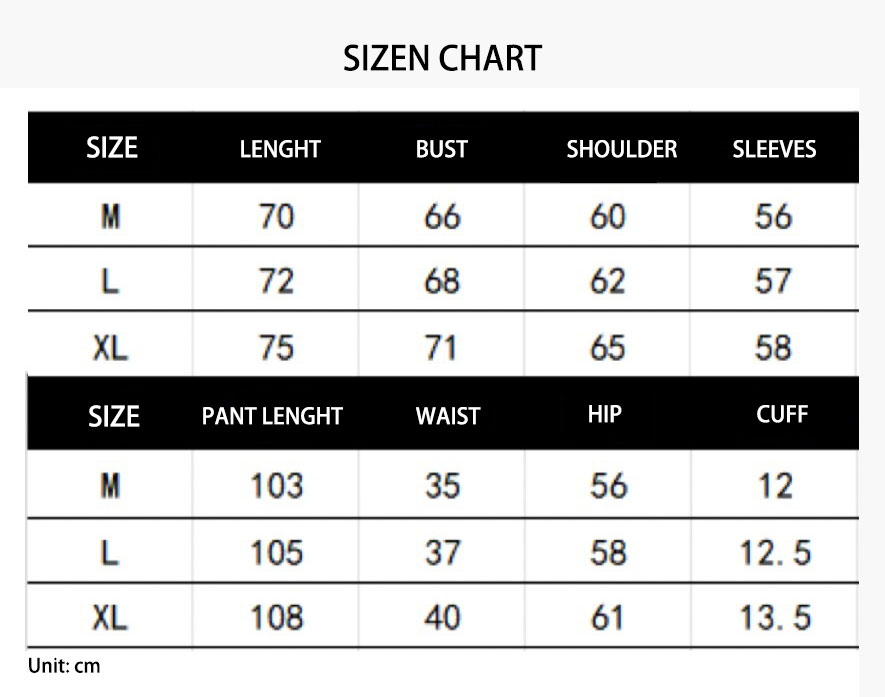This screenshot has width=885, height=697.
Task: Select the LENGHT column header
Action: click(x=280, y=150)
